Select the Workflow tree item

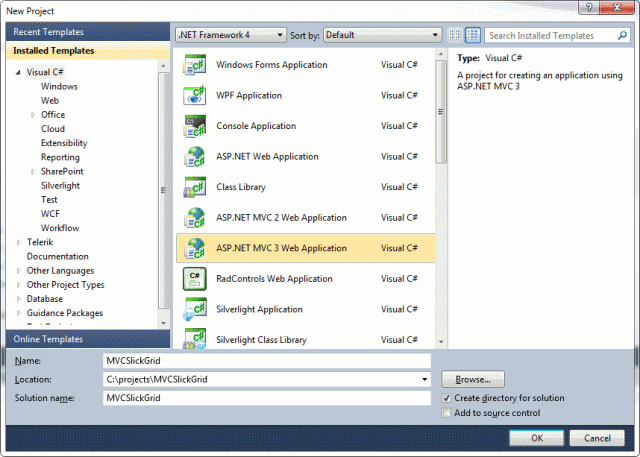point(60,228)
